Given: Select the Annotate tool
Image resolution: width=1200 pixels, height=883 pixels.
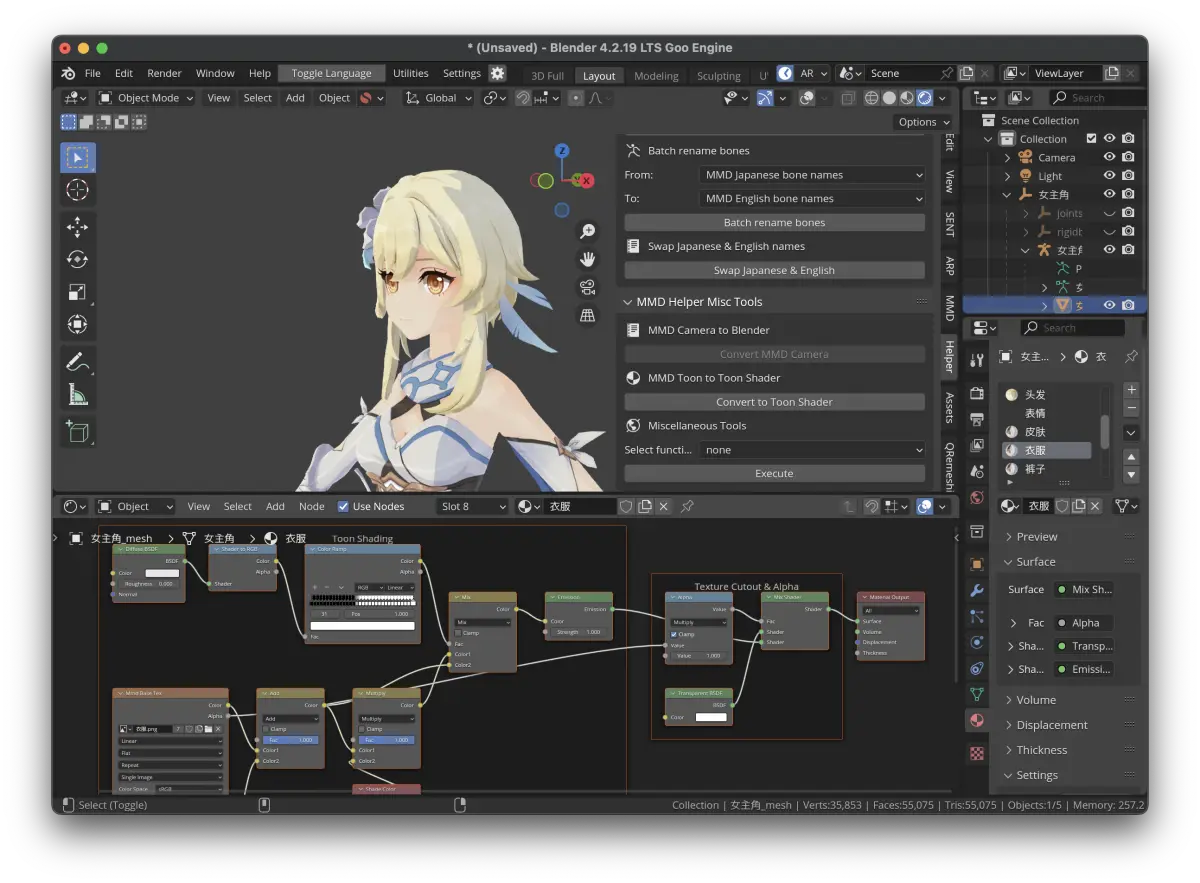Looking at the screenshot, I should click(77, 362).
